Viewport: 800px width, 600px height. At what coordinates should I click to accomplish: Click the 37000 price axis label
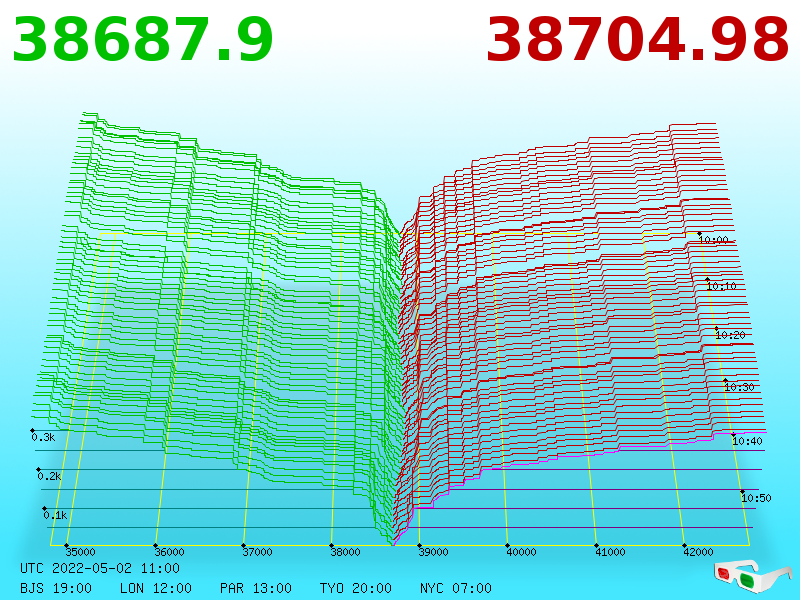coord(258,552)
